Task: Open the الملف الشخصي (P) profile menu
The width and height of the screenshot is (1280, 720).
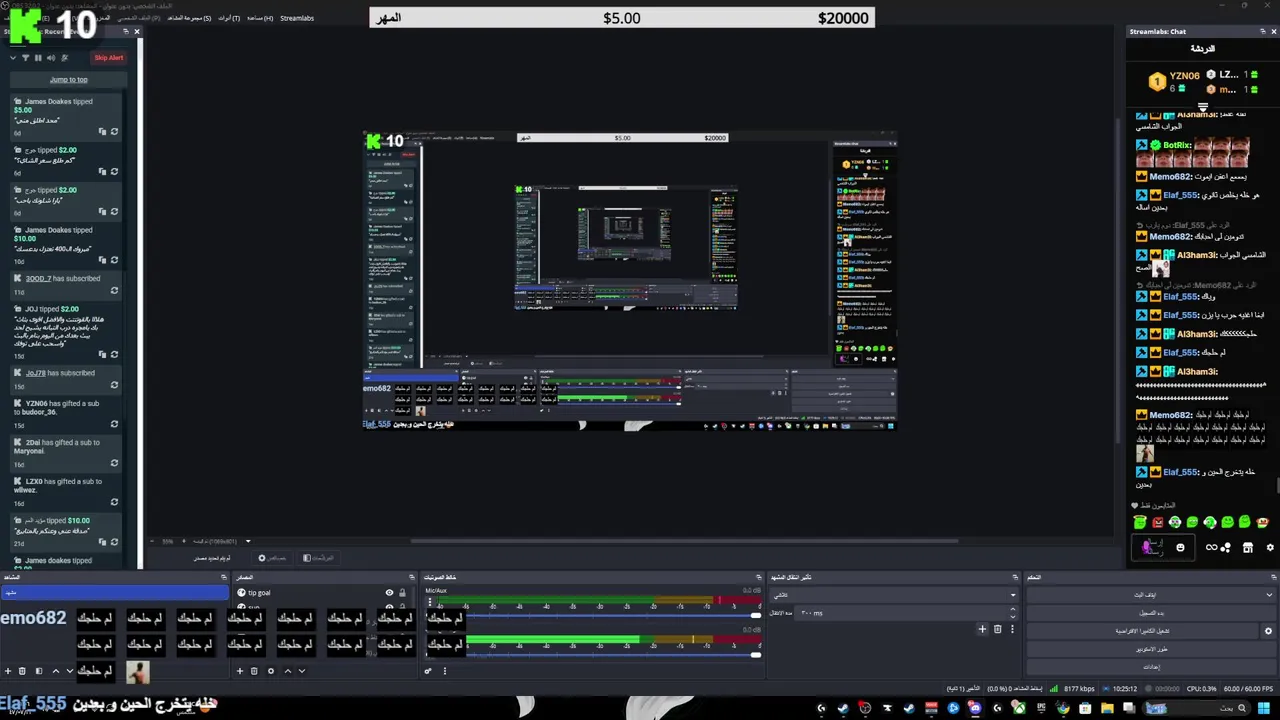Action: coord(139,18)
